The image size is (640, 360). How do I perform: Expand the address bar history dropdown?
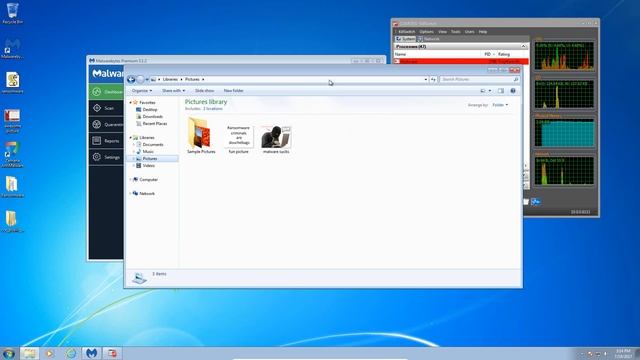[x=426, y=79]
